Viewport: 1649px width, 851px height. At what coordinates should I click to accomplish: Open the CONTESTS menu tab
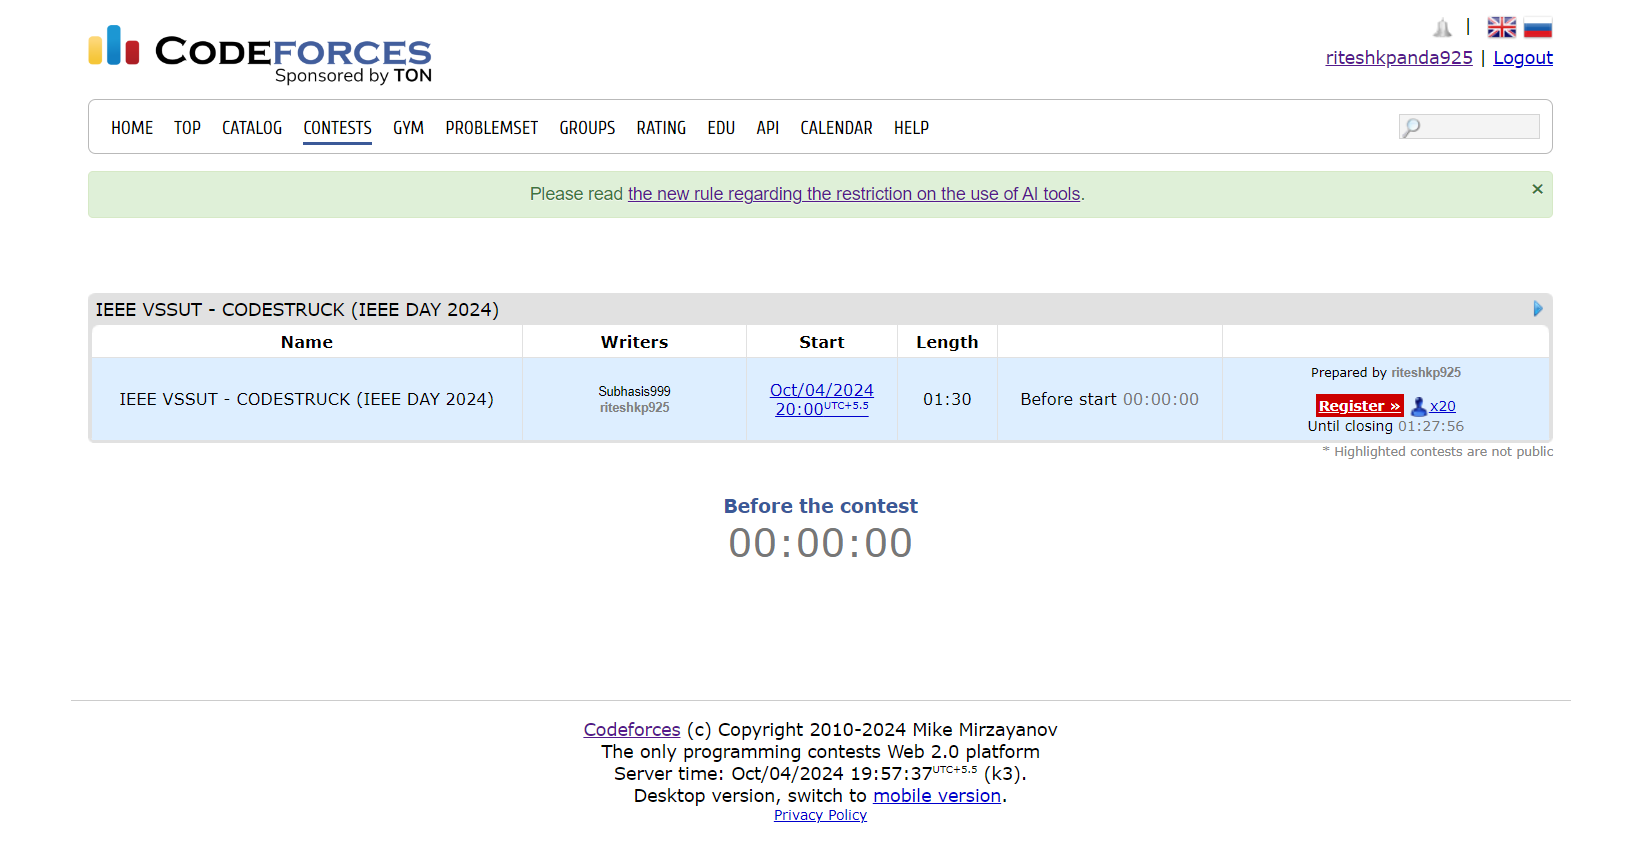337,128
